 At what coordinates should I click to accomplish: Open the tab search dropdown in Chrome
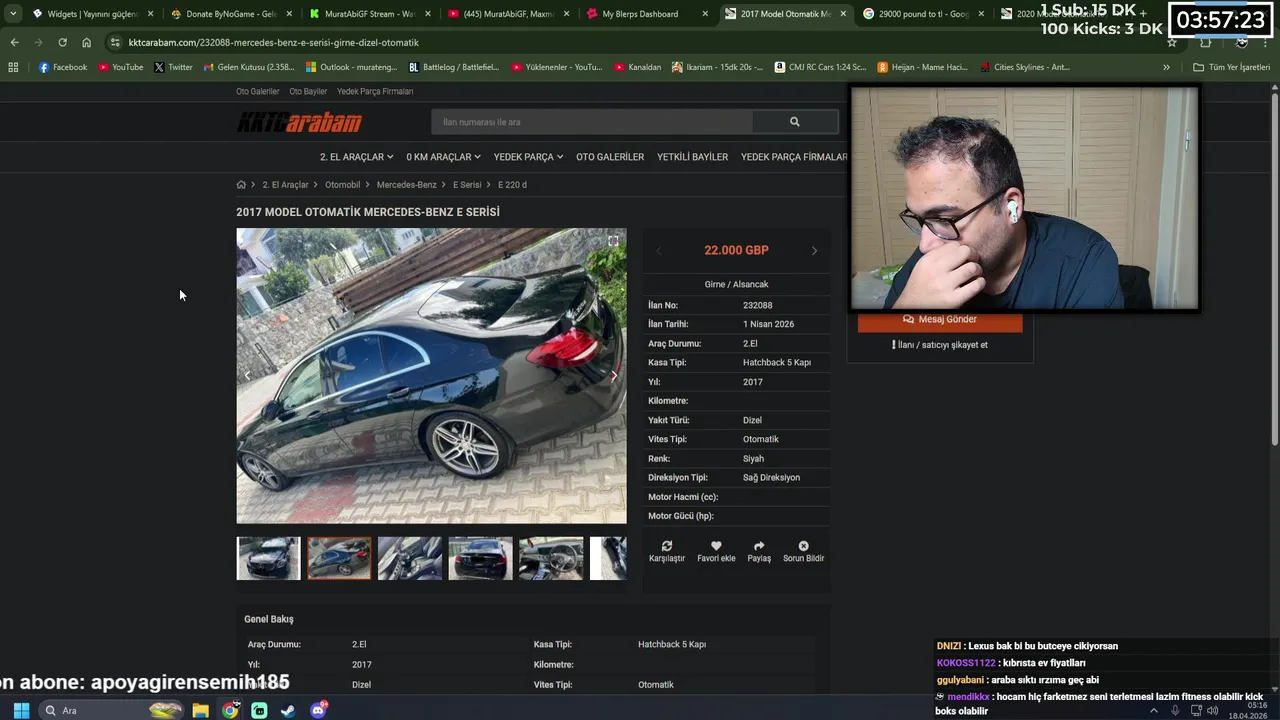click(x=12, y=14)
